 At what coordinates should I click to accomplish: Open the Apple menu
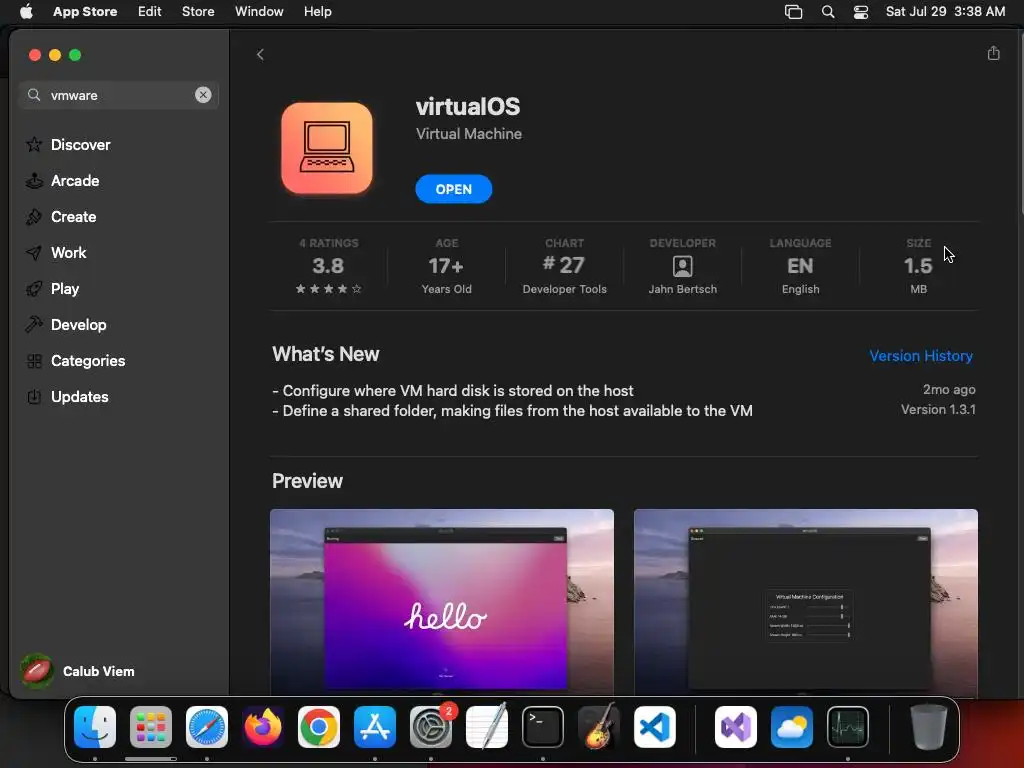(26, 11)
